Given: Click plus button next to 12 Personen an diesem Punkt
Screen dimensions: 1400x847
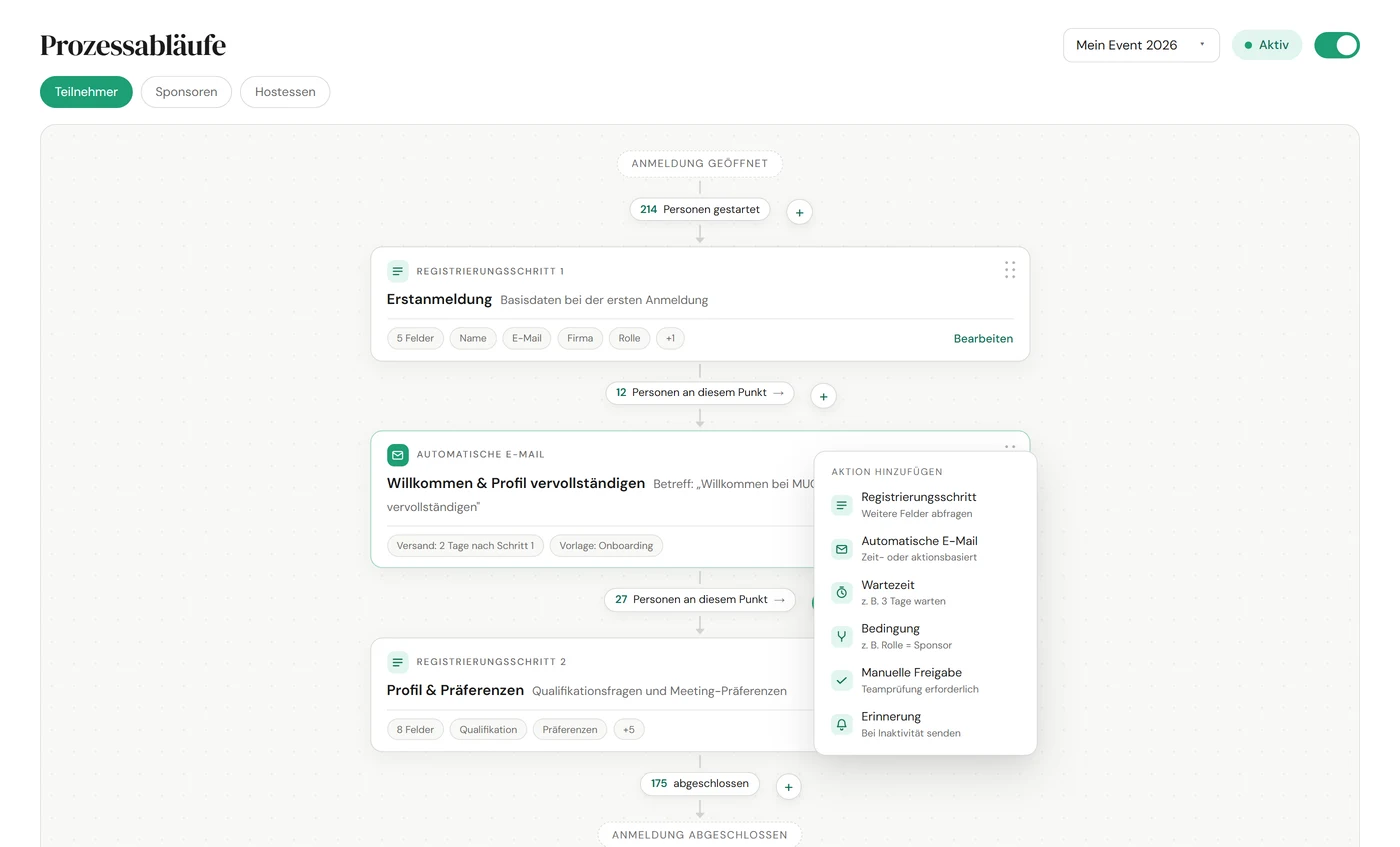Looking at the screenshot, I should coord(823,396).
